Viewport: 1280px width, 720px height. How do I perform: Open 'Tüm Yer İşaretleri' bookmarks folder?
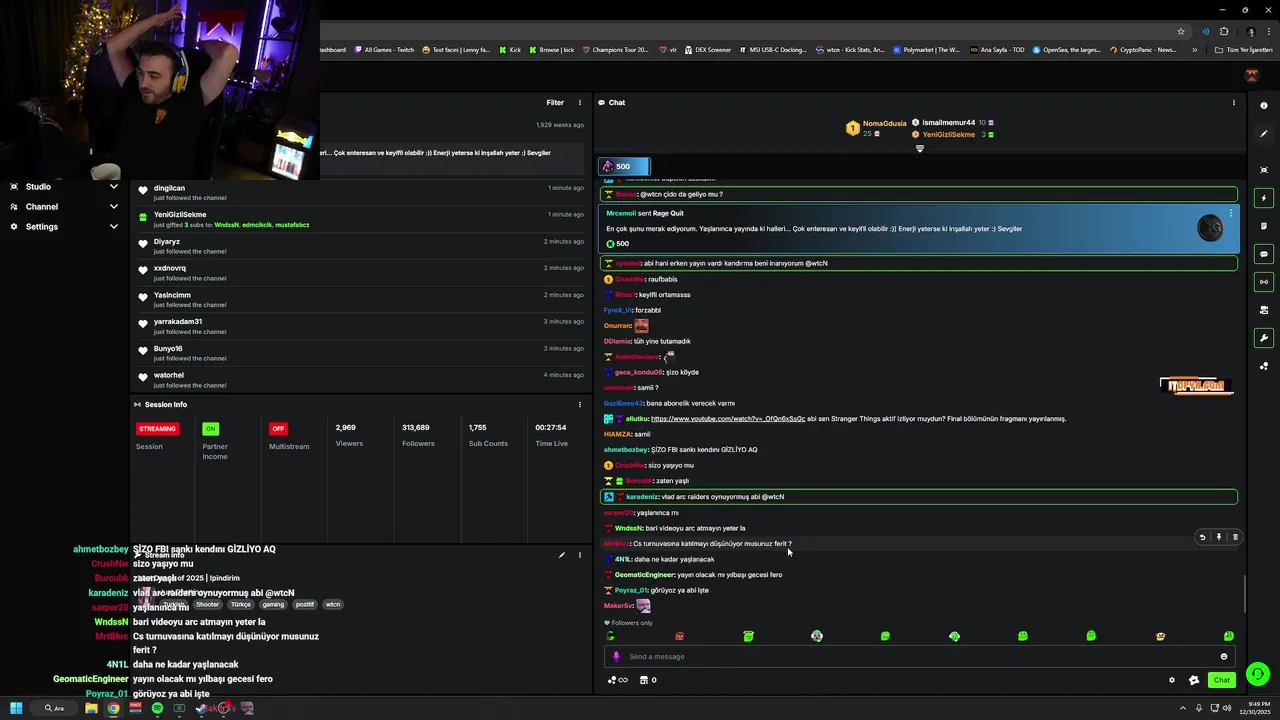click(1244, 50)
